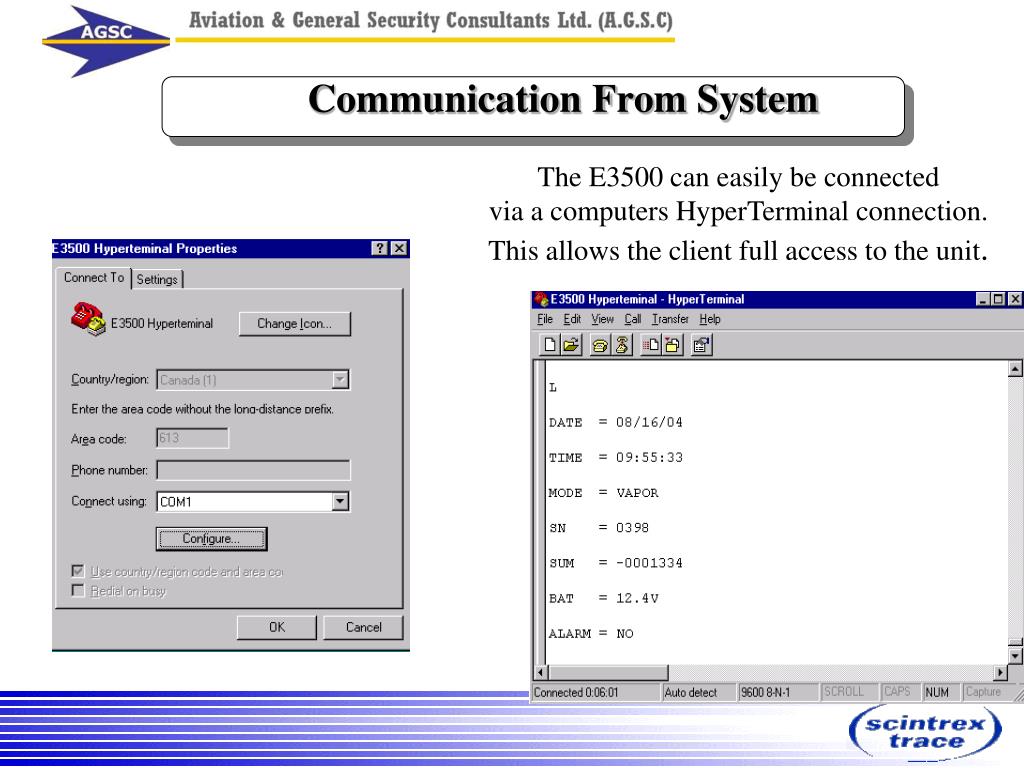
Task: Click the Configure... button
Action: click(211, 539)
